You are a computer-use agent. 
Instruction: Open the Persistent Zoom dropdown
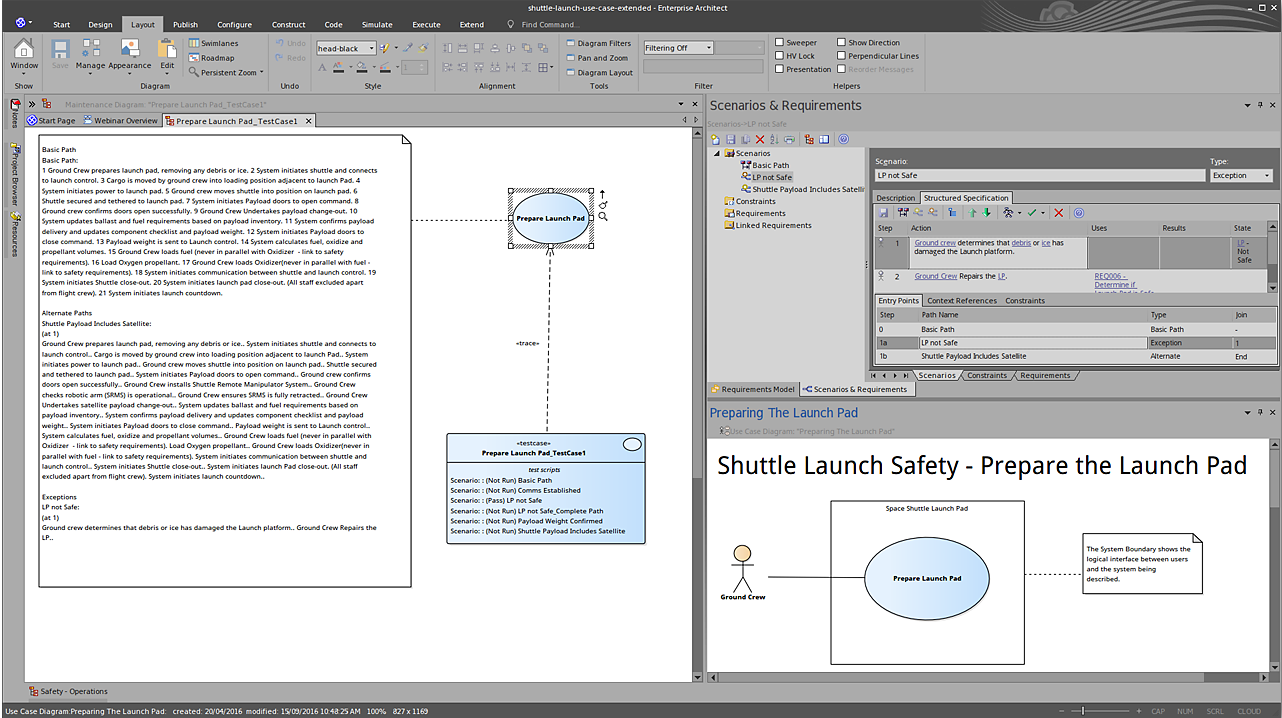[262, 73]
